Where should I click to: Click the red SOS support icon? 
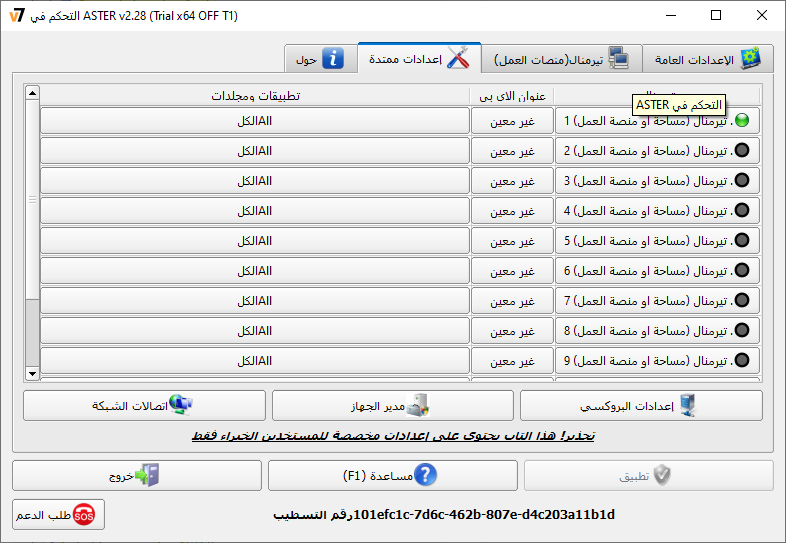click(84, 514)
